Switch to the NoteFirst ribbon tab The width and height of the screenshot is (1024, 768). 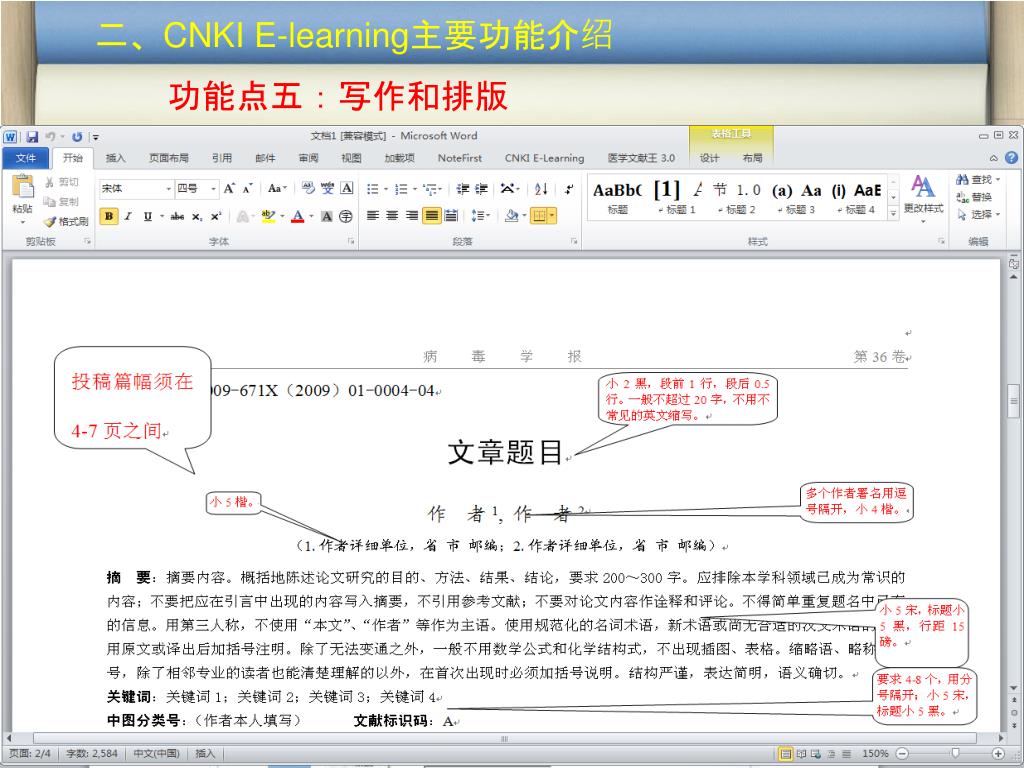pyautogui.click(x=460, y=158)
